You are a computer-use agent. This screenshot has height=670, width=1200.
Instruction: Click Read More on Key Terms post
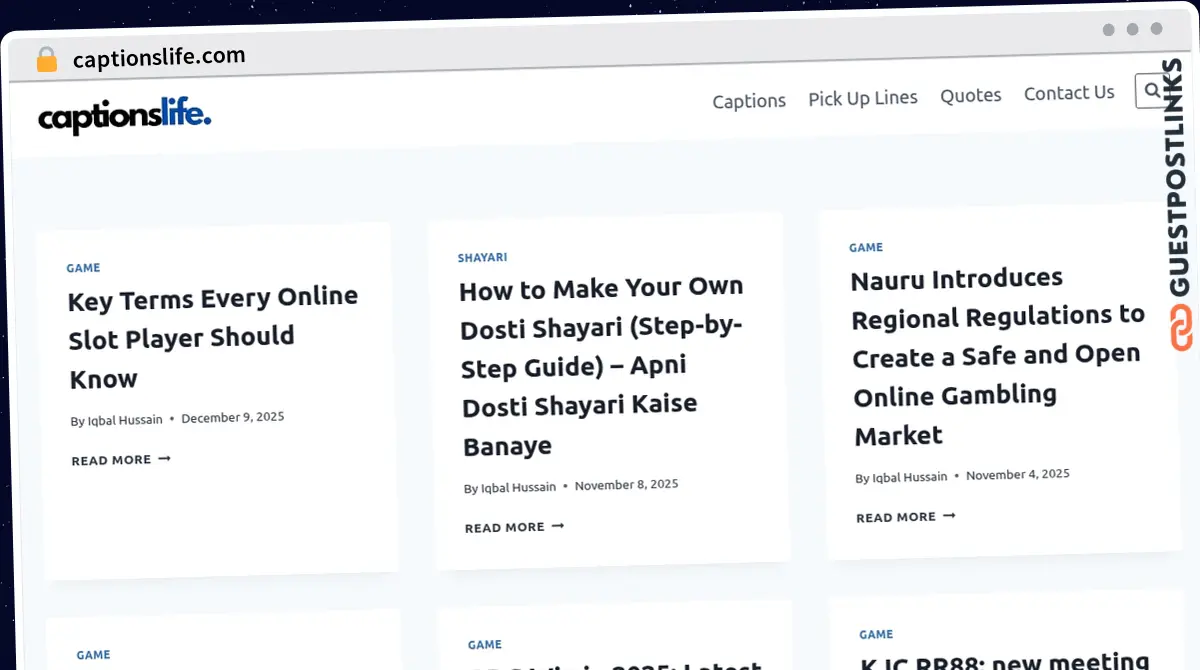(121, 460)
